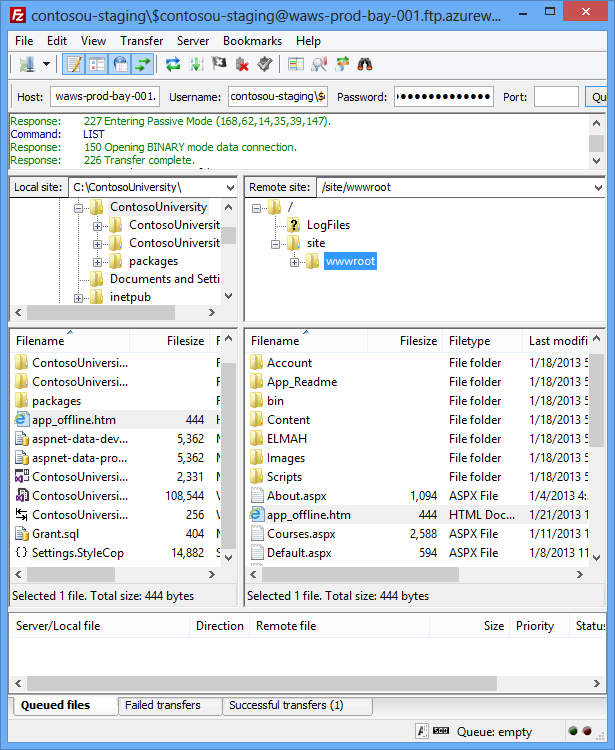
Task: Click the Host input field
Action: tap(105, 97)
